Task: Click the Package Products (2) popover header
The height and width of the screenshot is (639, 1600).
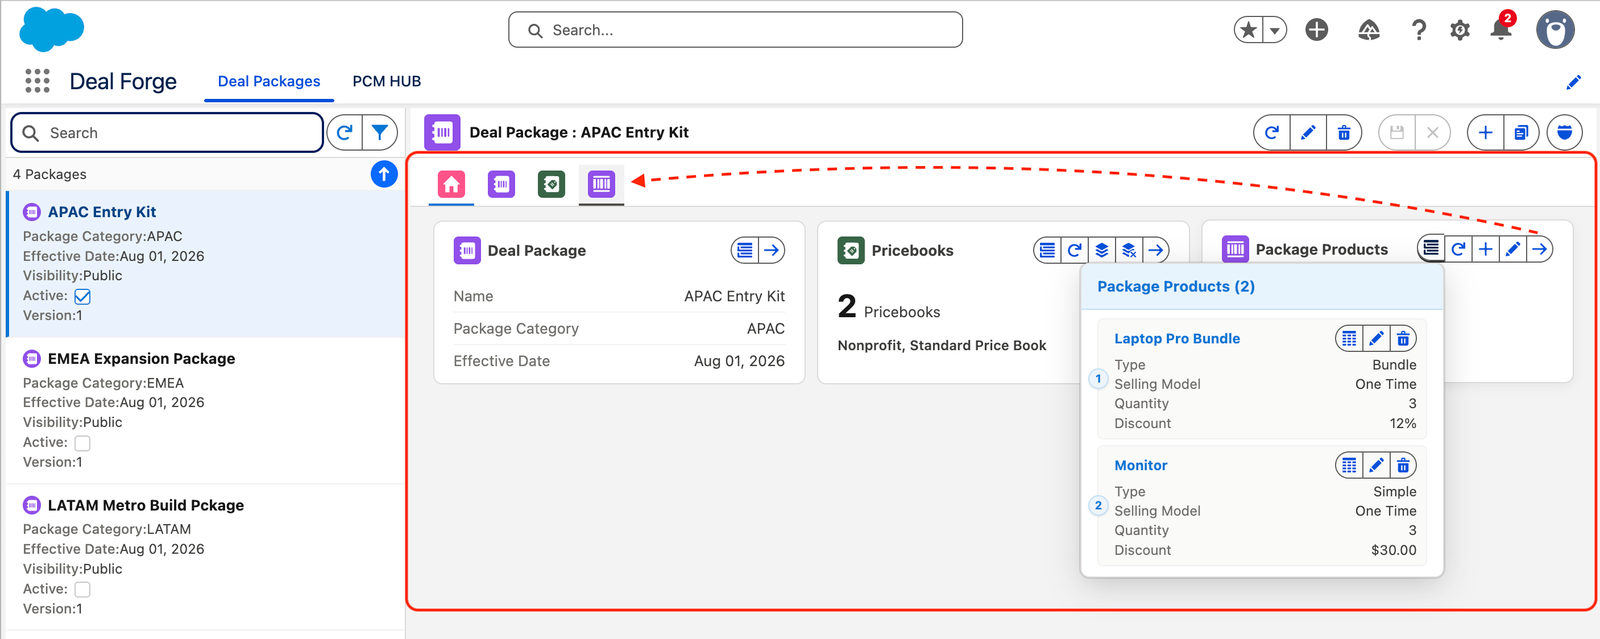Action: tap(1262, 287)
